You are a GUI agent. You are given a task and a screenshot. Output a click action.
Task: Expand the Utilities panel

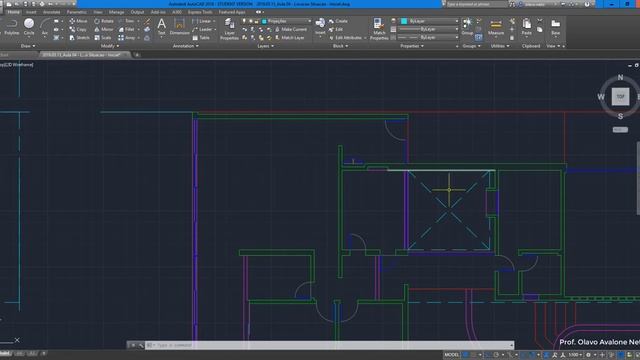click(x=500, y=46)
